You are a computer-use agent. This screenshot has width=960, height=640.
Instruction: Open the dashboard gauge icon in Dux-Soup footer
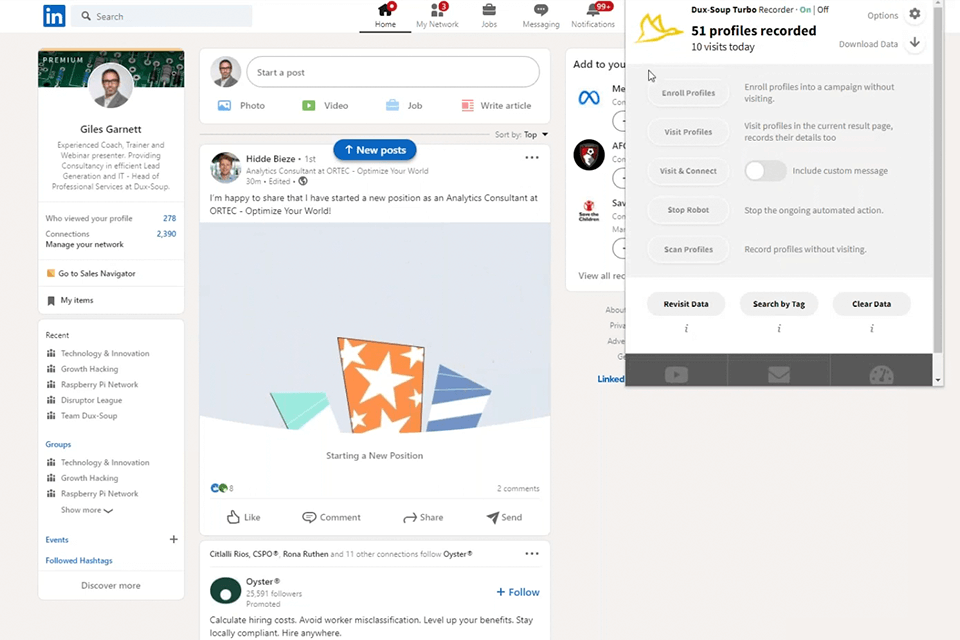coord(881,374)
